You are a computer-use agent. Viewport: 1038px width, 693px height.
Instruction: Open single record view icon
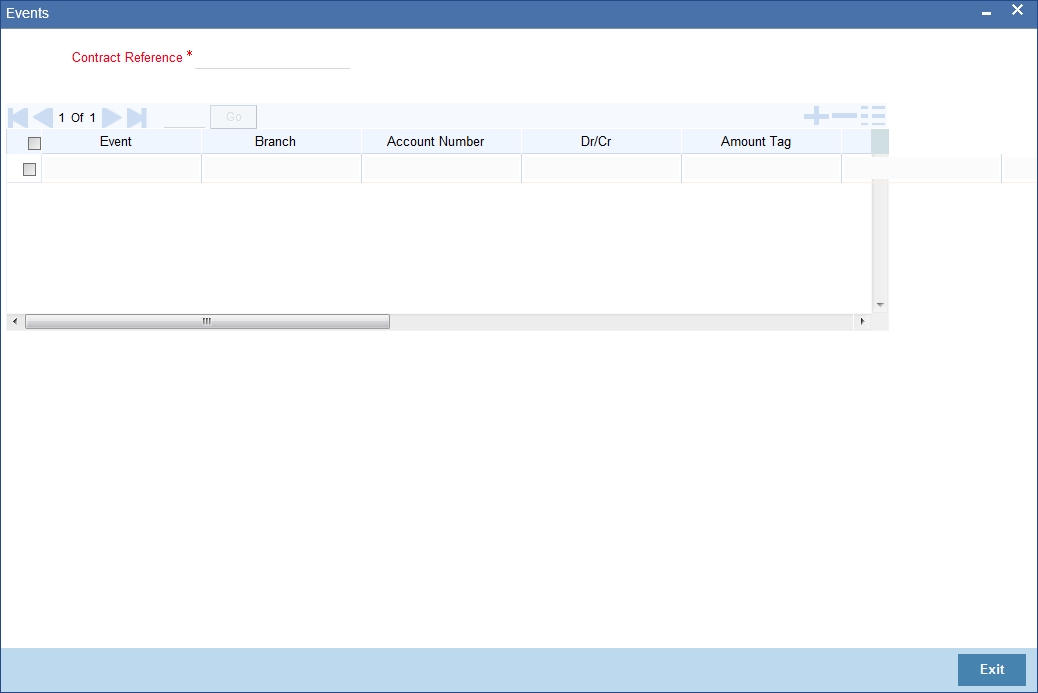[x=873, y=116]
